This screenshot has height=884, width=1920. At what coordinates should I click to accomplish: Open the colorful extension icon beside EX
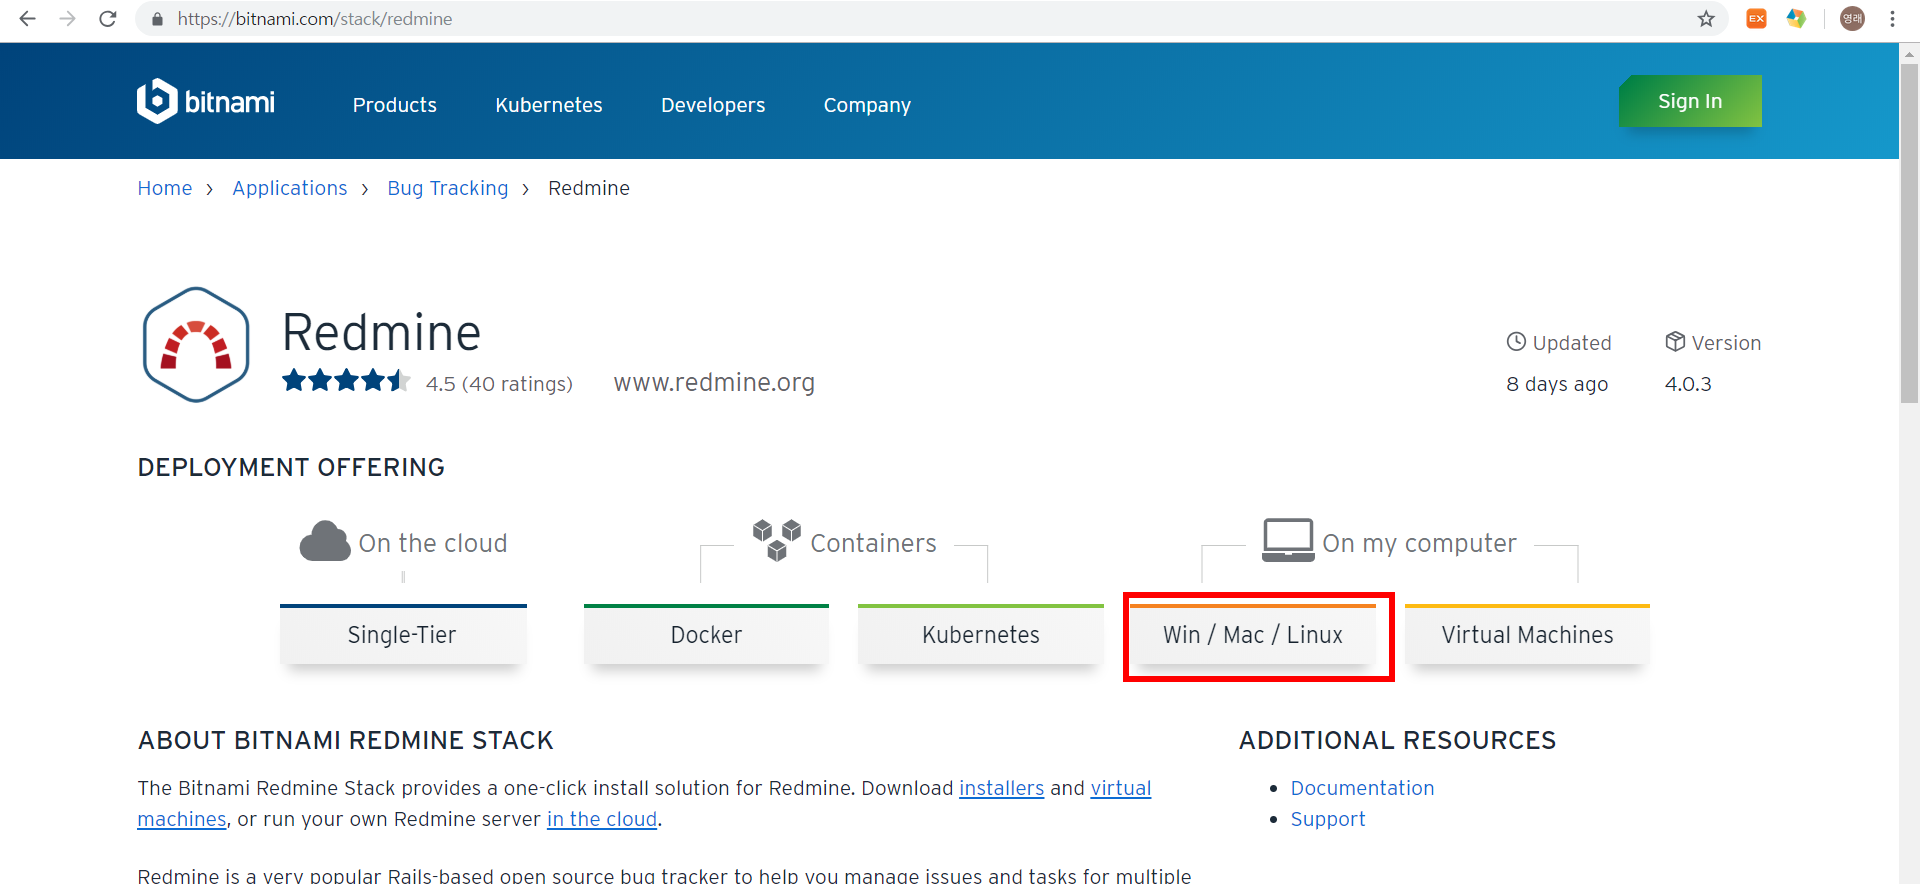(x=1796, y=19)
